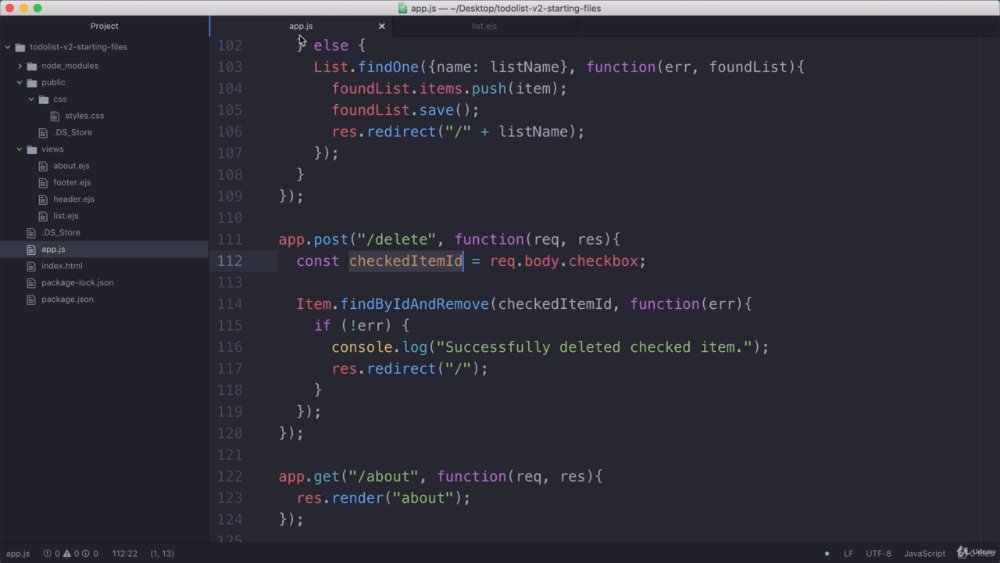Click app.js file name in status bar
The height and width of the screenshot is (563, 1000).
(18, 553)
